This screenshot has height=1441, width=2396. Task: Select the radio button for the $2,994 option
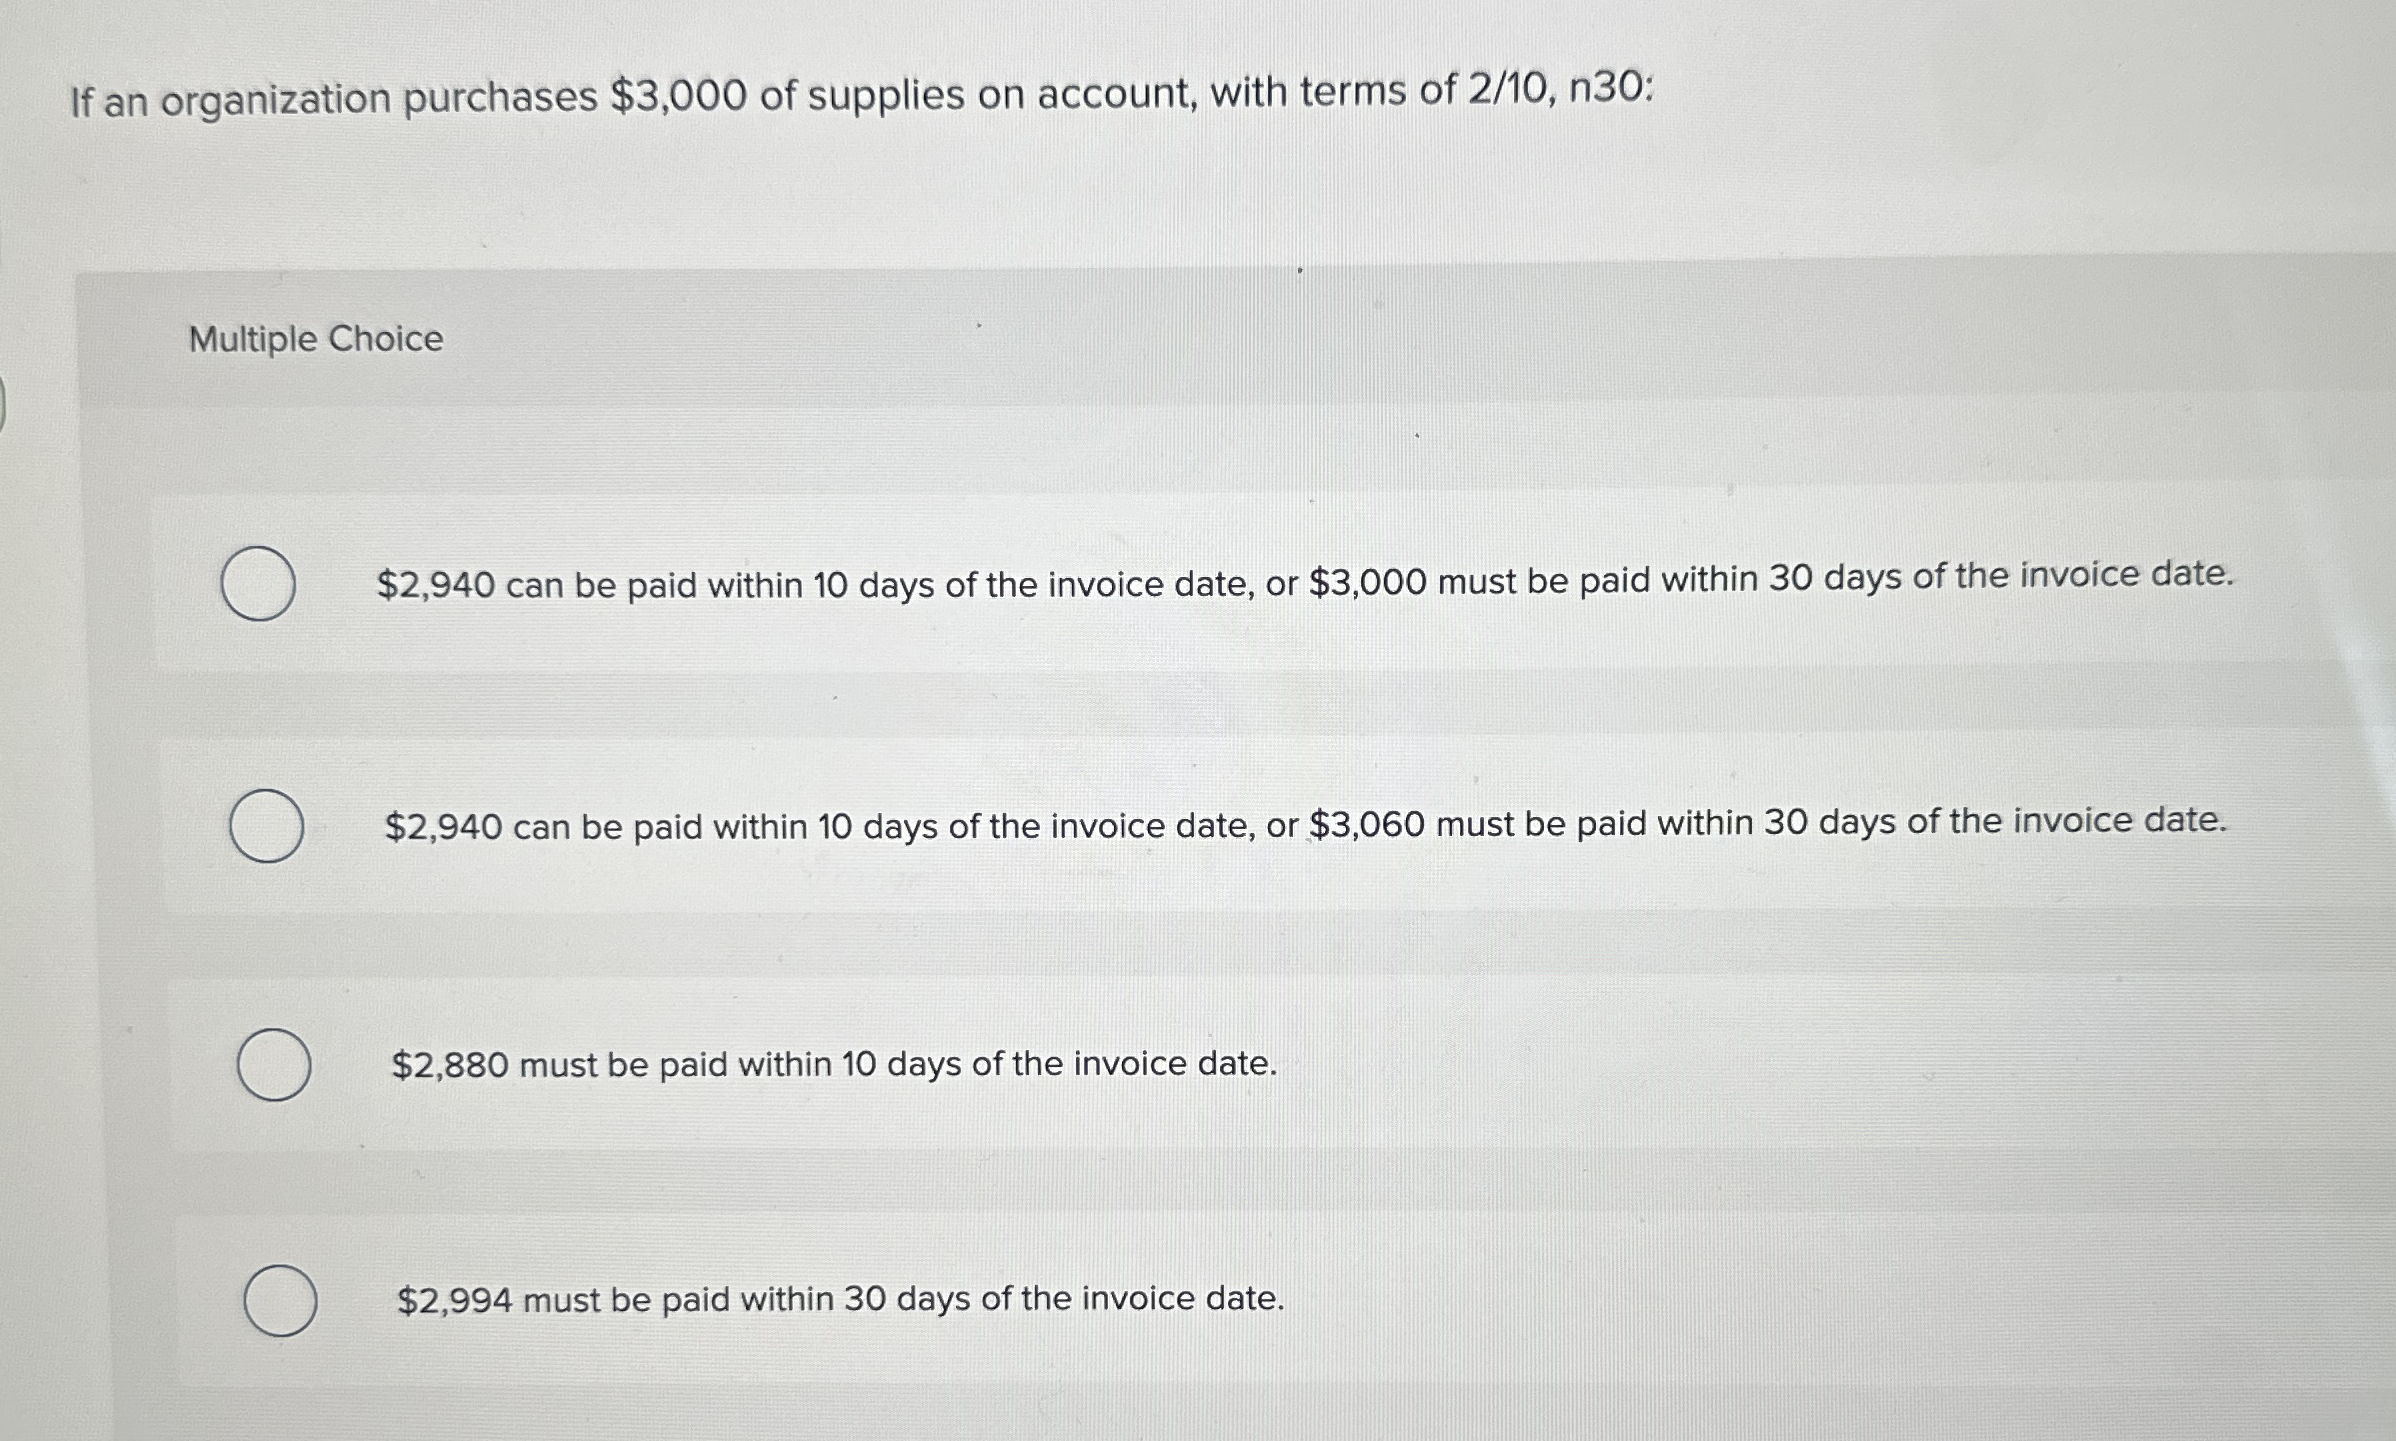click(281, 1299)
